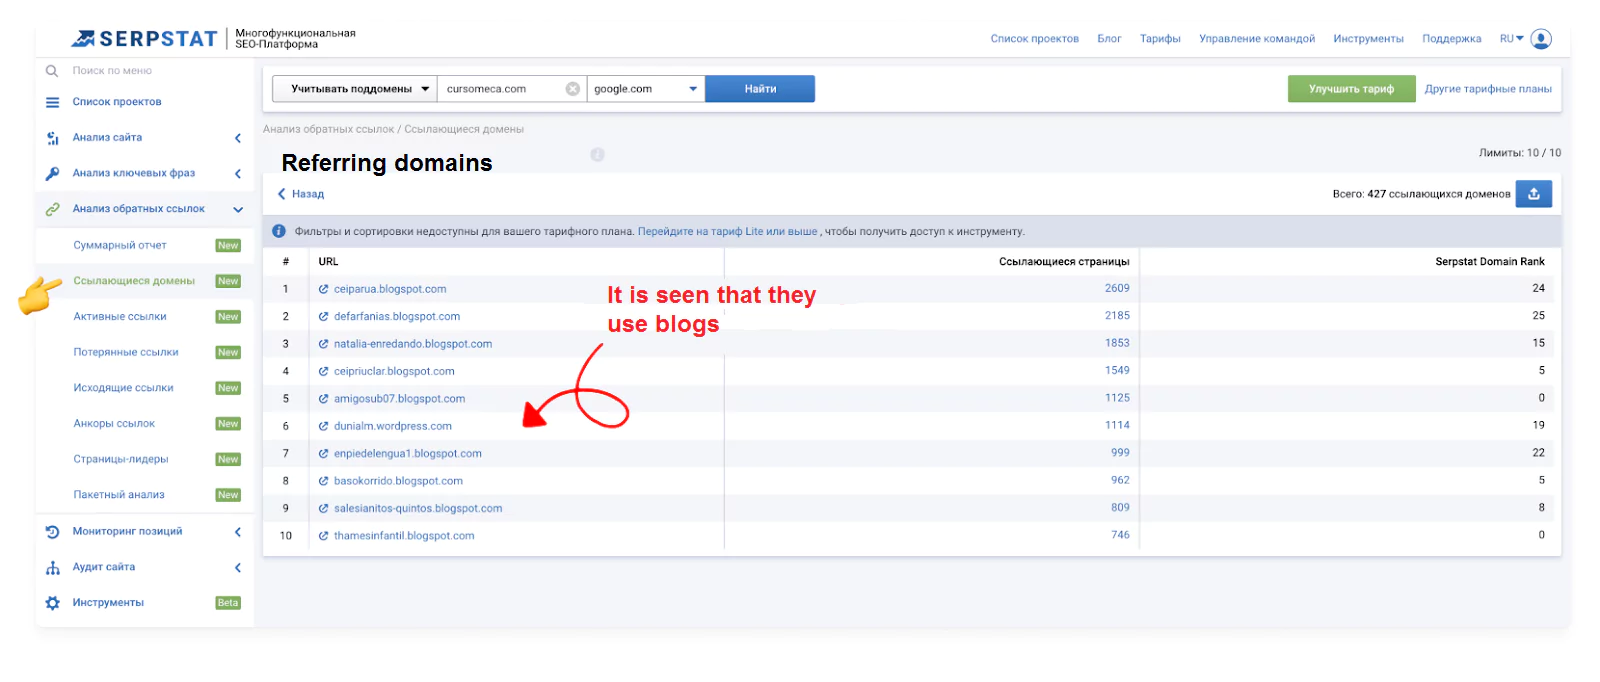Image resolution: width=1600 pixels, height=682 pixels.
Task: Open Страницы-лидеры in the sidebar
Action: (121, 459)
